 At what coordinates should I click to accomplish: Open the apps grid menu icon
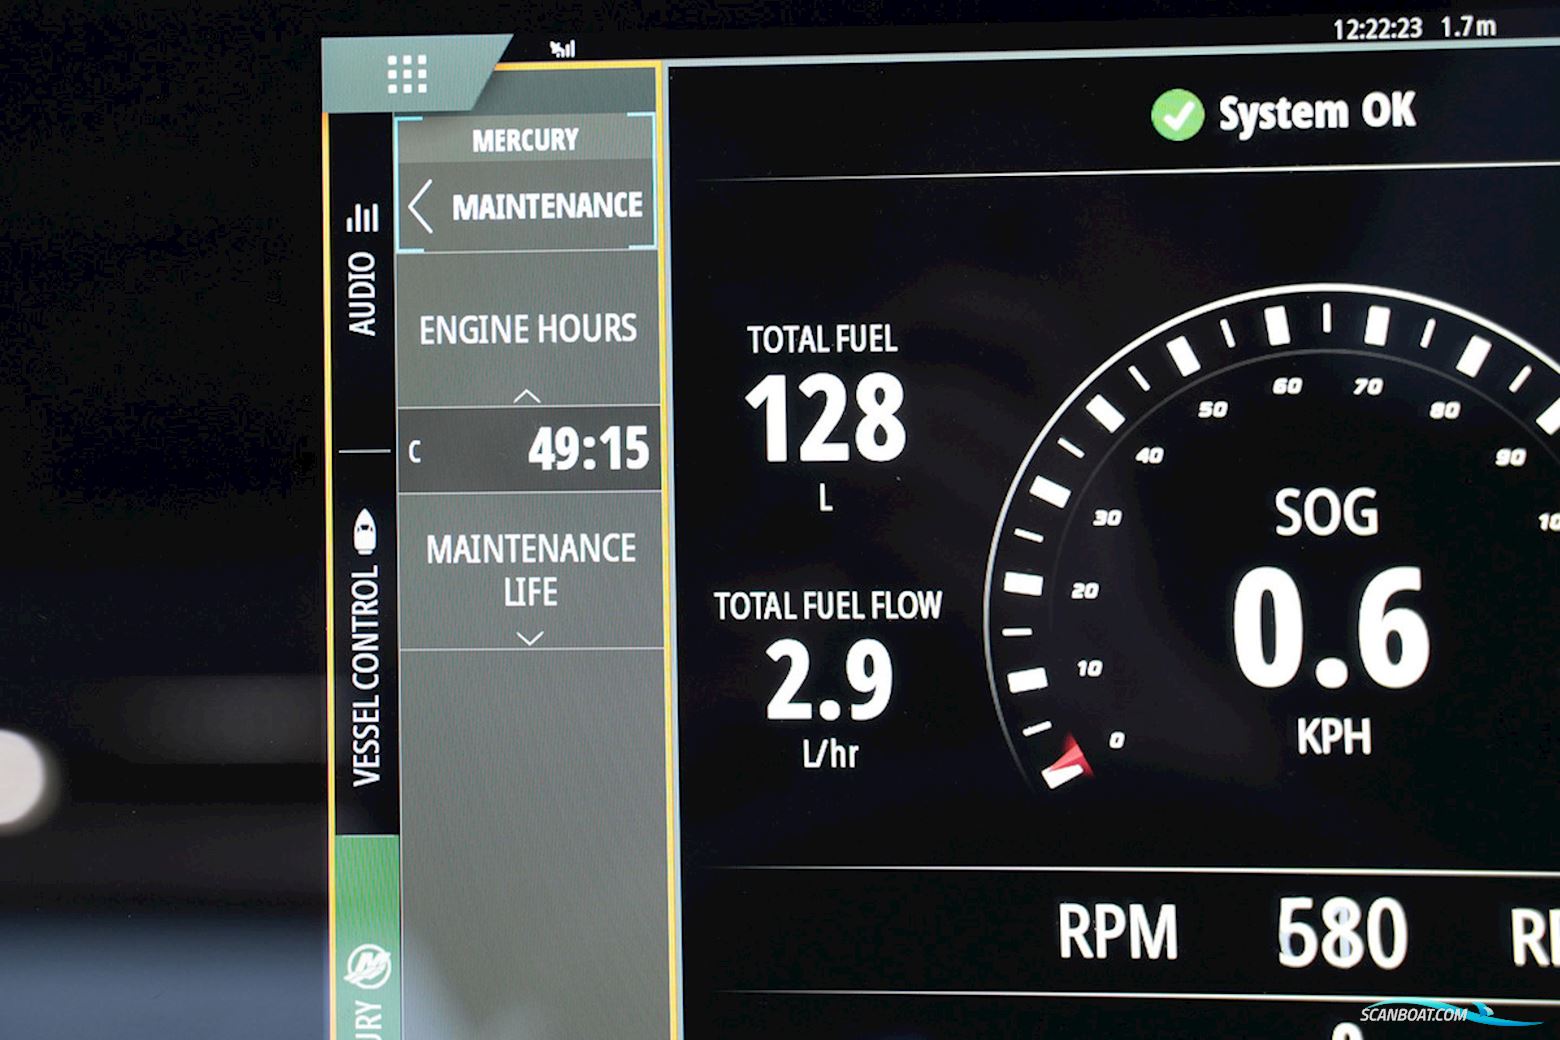(407, 74)
